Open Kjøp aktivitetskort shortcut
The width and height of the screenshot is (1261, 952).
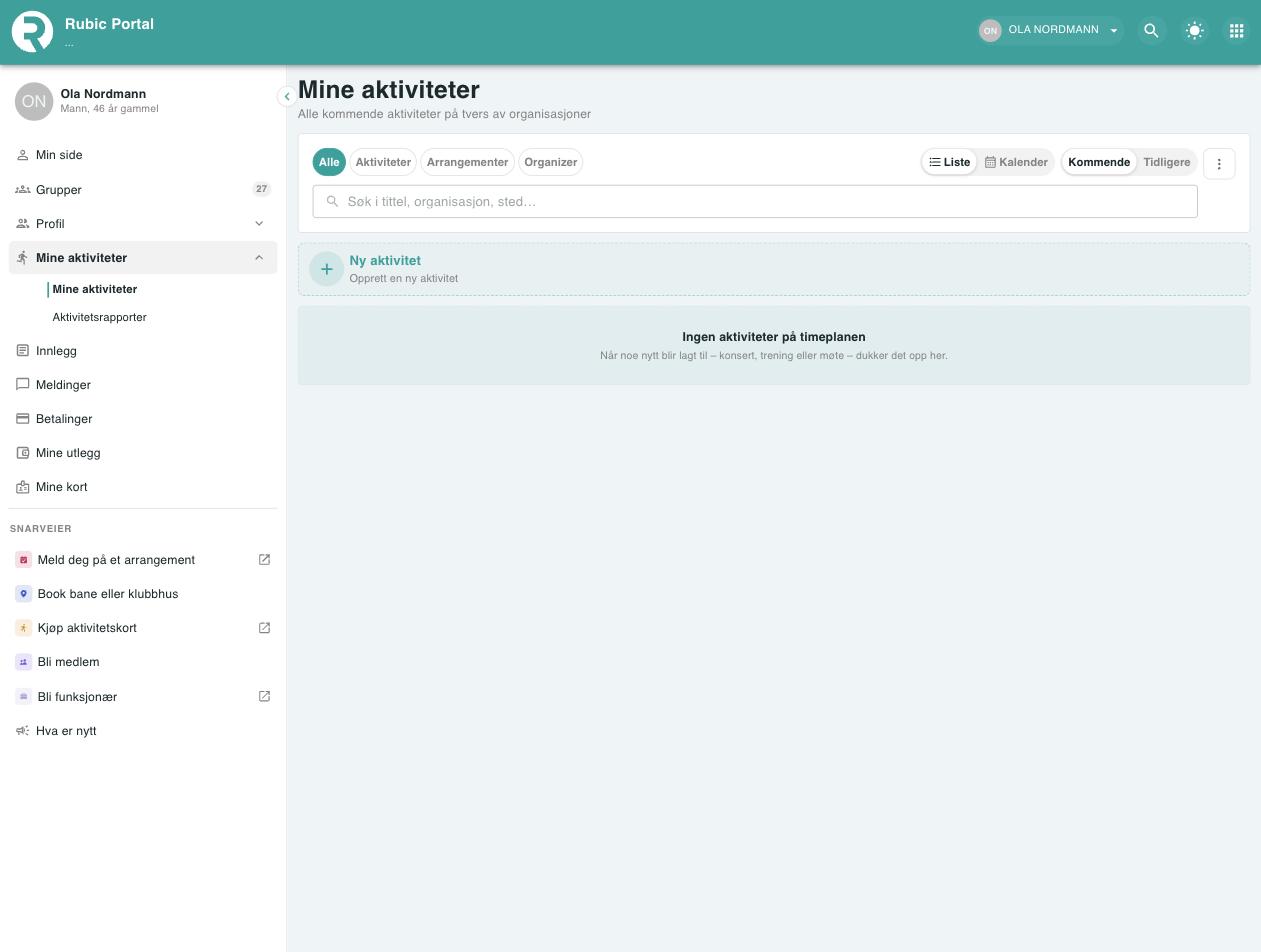pos(143,628)
